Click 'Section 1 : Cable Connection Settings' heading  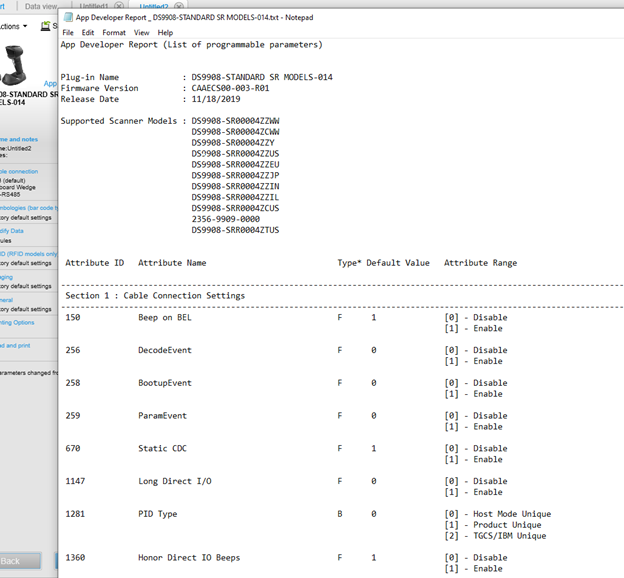coord(155,296)
